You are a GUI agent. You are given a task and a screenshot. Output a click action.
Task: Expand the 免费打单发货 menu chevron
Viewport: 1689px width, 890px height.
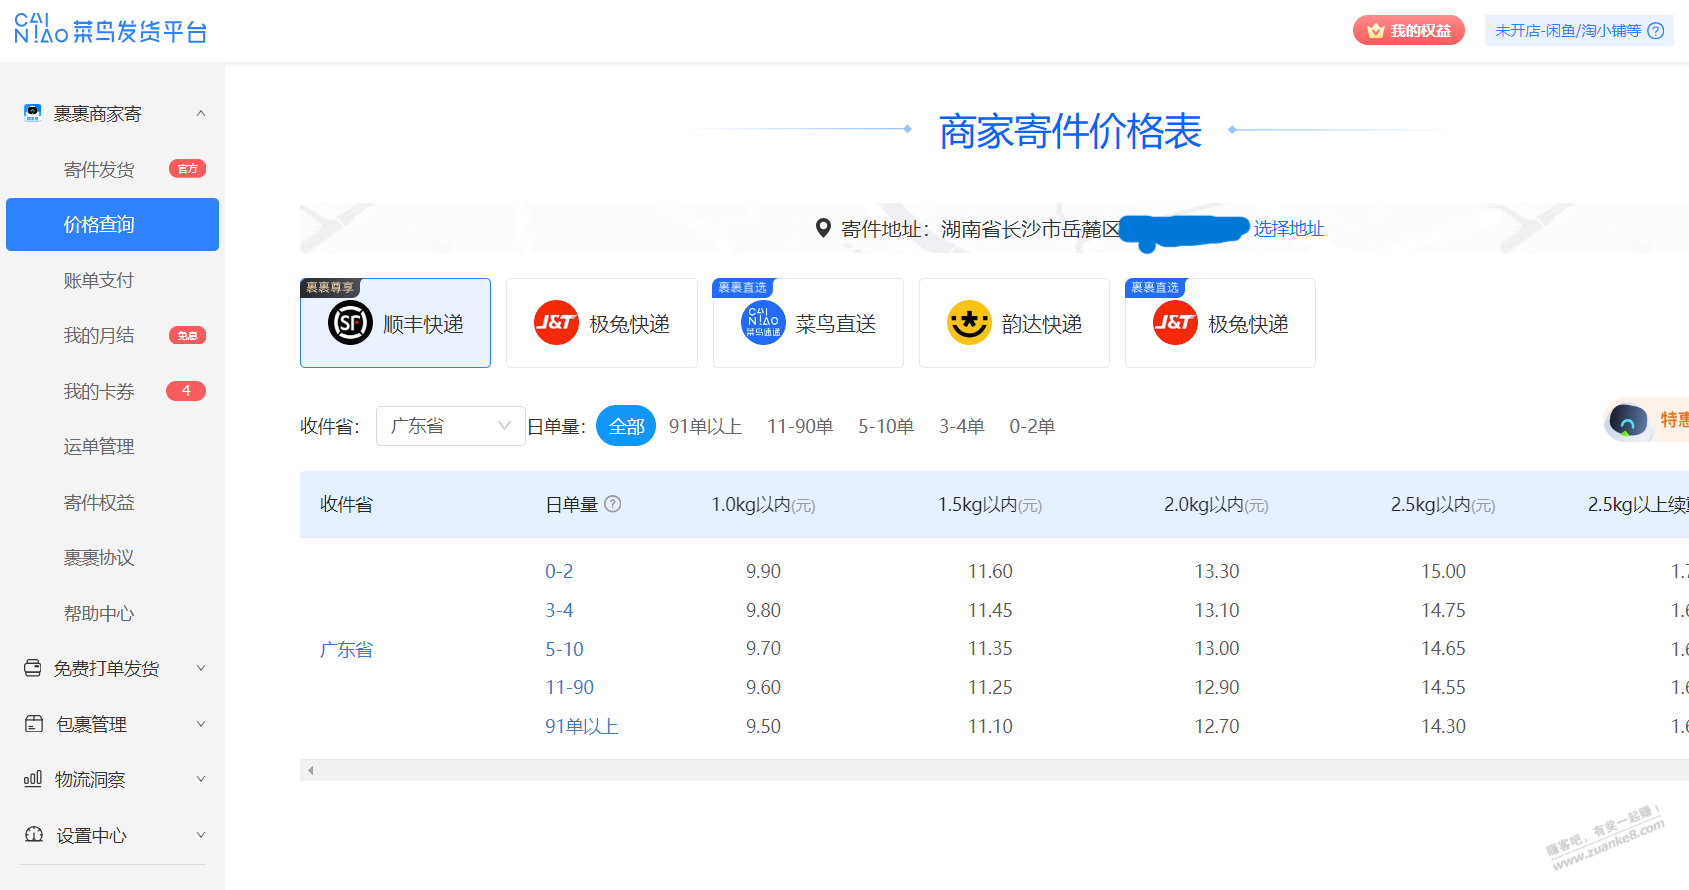(201, 668)
